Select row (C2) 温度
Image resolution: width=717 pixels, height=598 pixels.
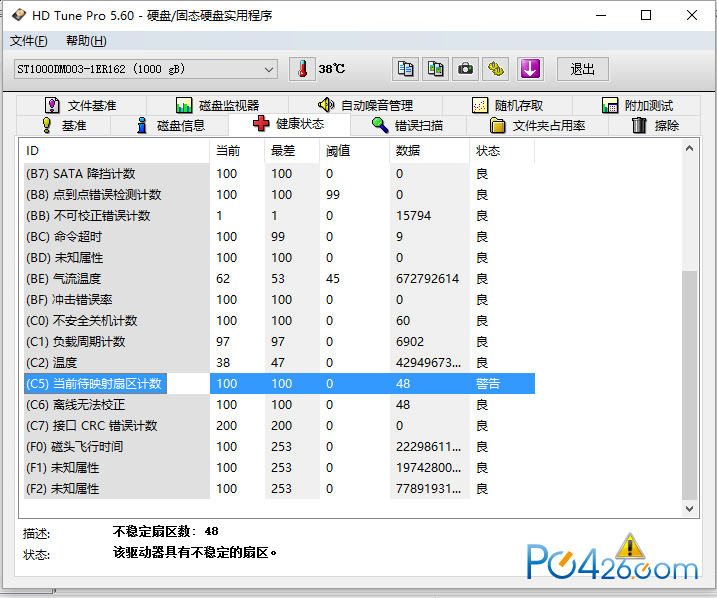279,363
